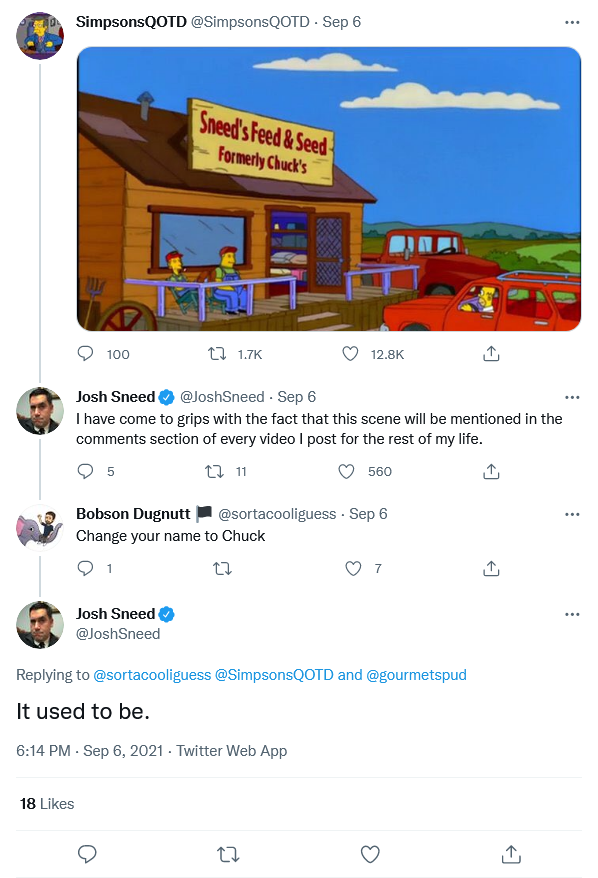Reply to SimpsonsQOTD tweet with 100 comments

coord(85,354)
